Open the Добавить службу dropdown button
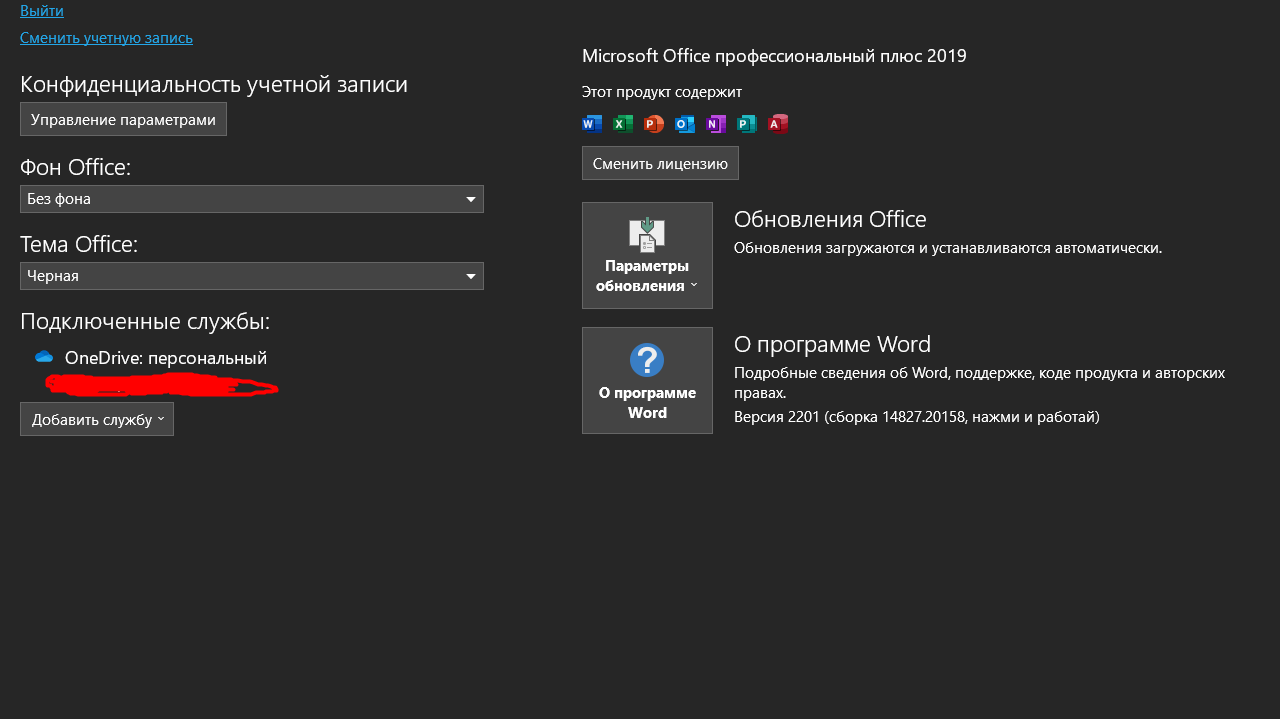Image resolution: width=1280 pixels, height=719 pixels. pos(97,419)
